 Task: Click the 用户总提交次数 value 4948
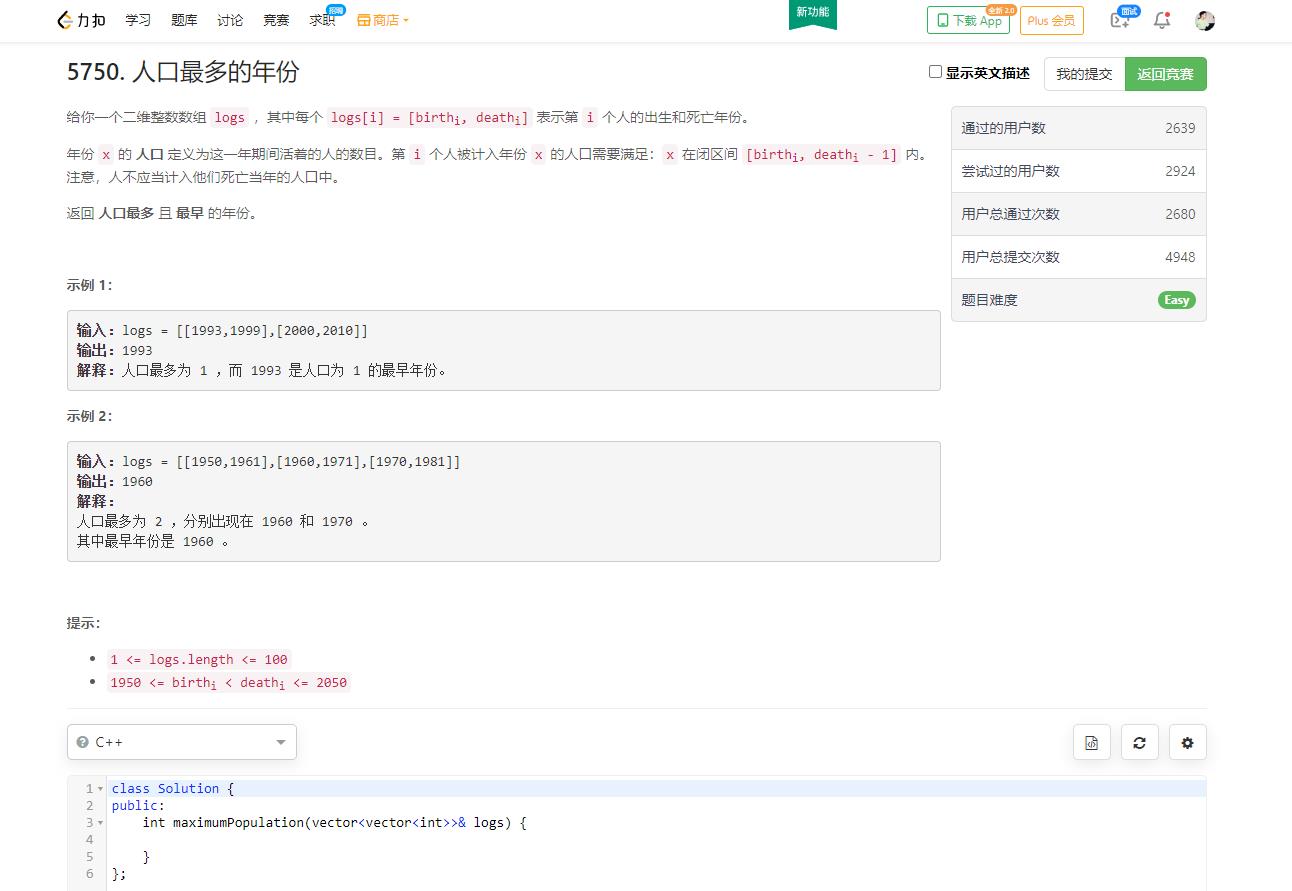pos(1180,257)
